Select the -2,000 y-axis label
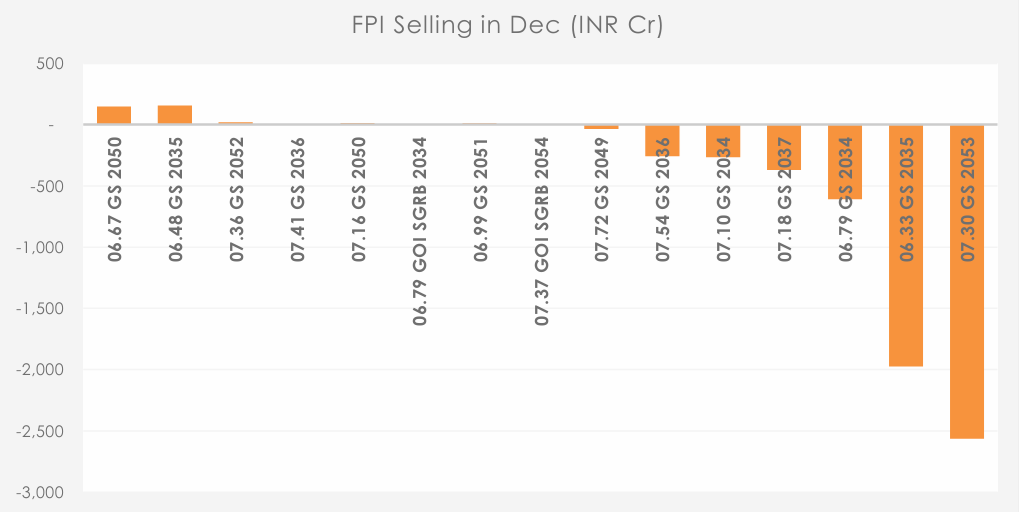Screen dimensions: 1019x512 click(42, 370)
